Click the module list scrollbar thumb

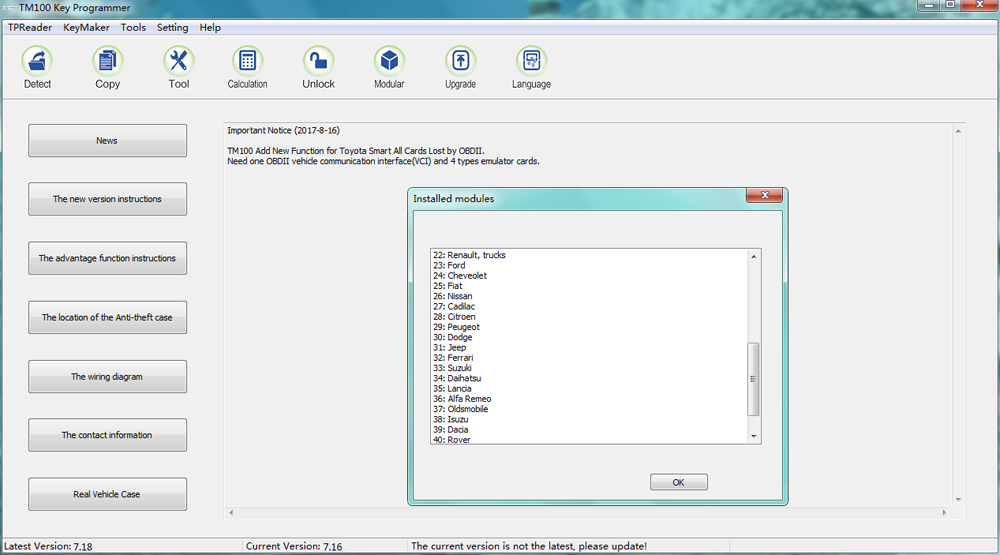click(754, 379)
